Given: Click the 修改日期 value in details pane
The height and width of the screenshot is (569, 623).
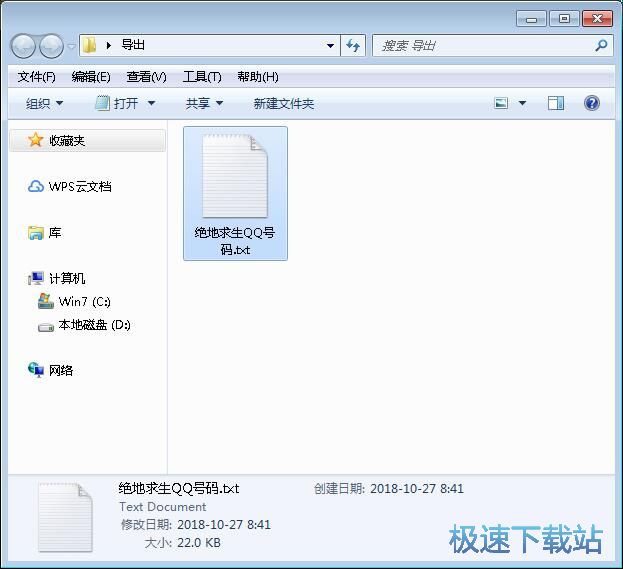Looking at the screenshot, I should tap(224, 525).
